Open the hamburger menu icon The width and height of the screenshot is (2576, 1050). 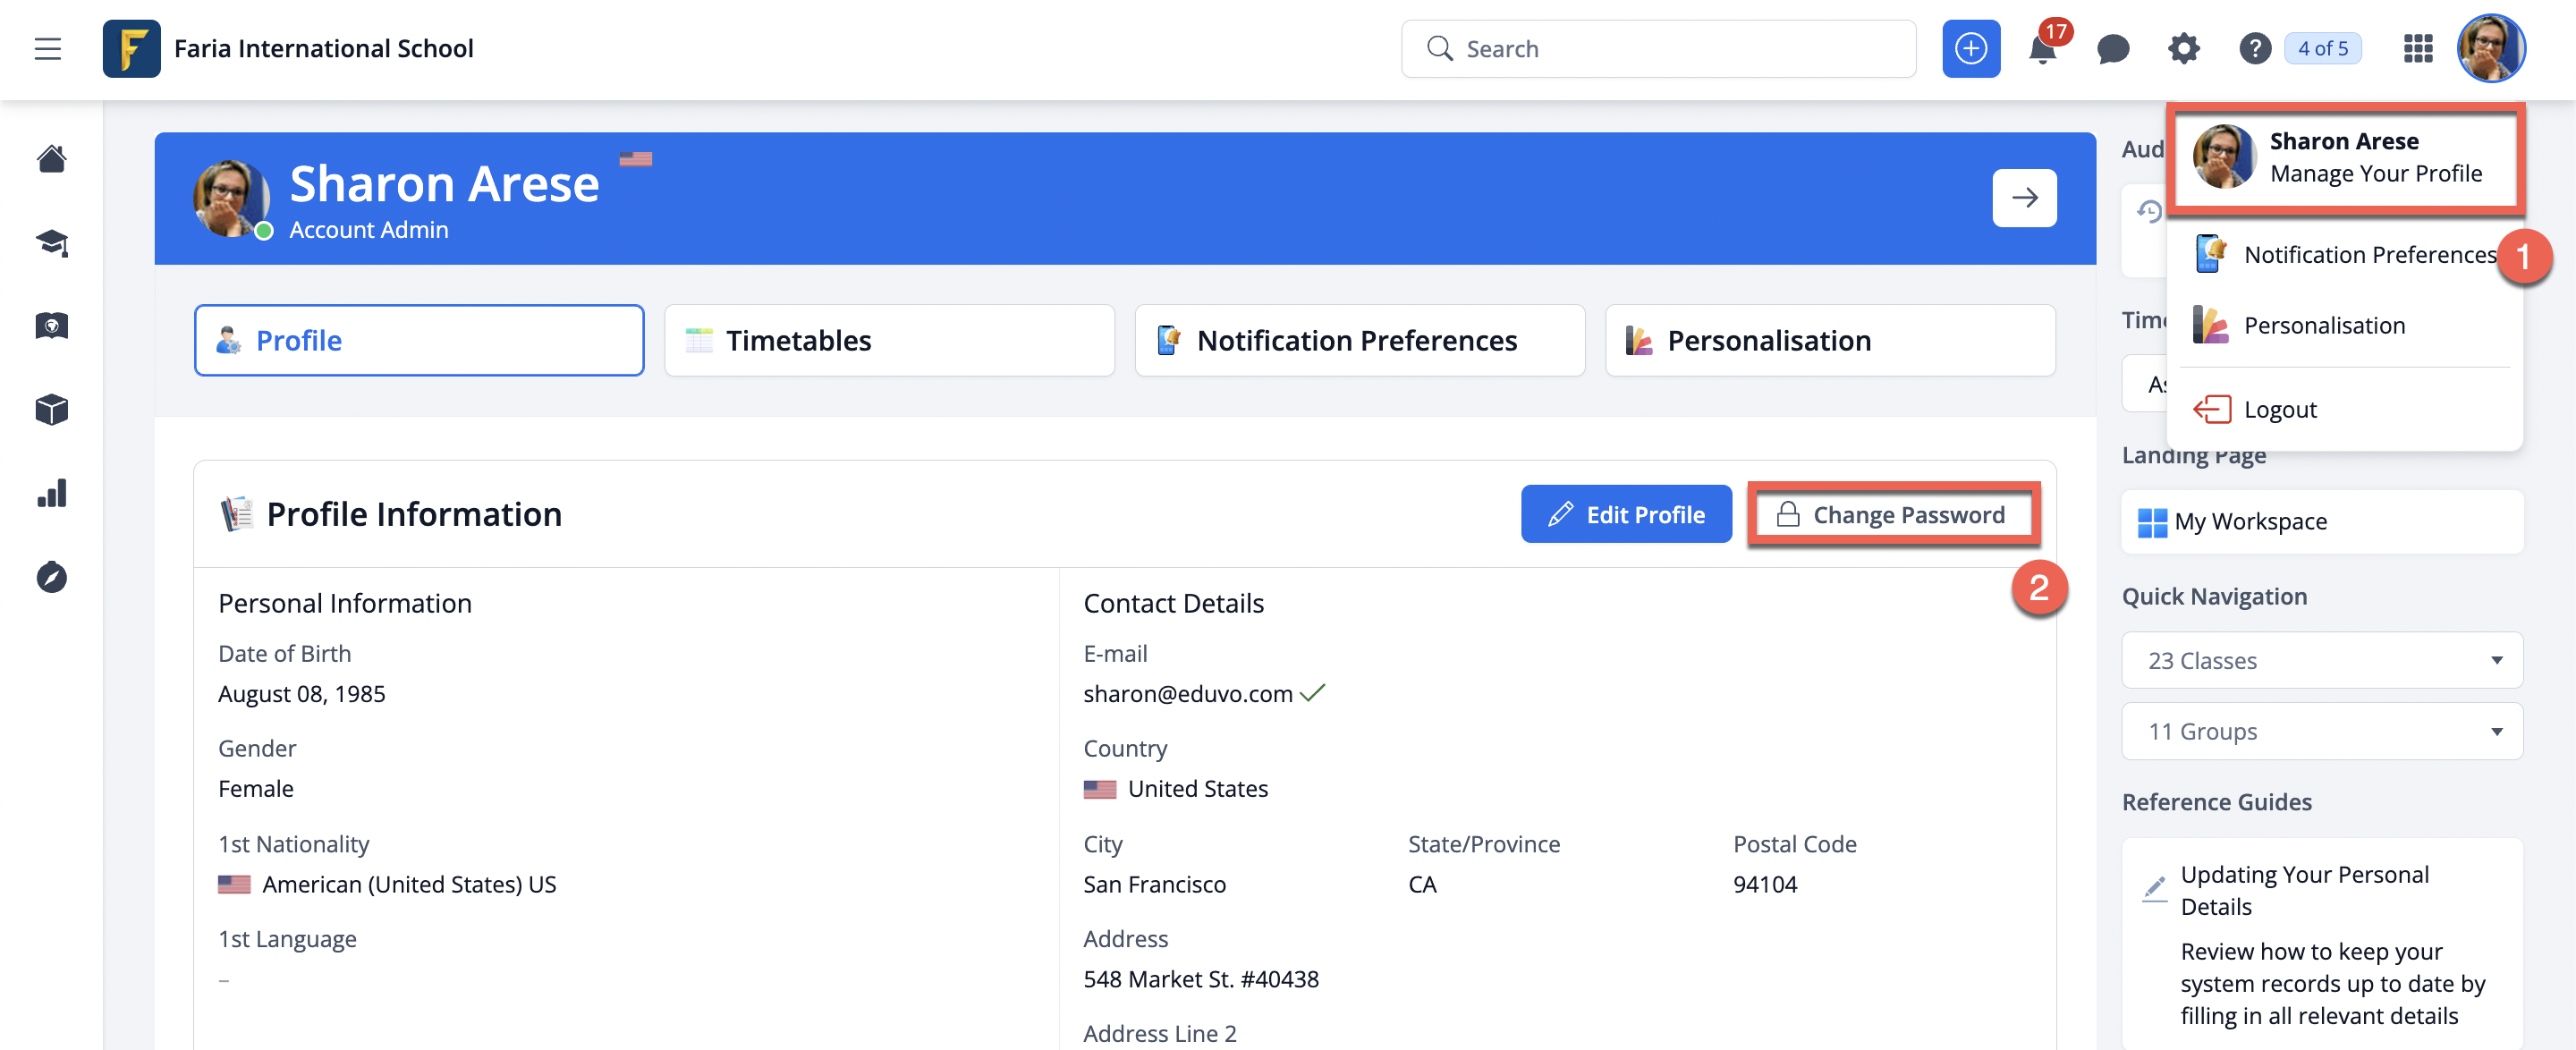pos(48,48)
